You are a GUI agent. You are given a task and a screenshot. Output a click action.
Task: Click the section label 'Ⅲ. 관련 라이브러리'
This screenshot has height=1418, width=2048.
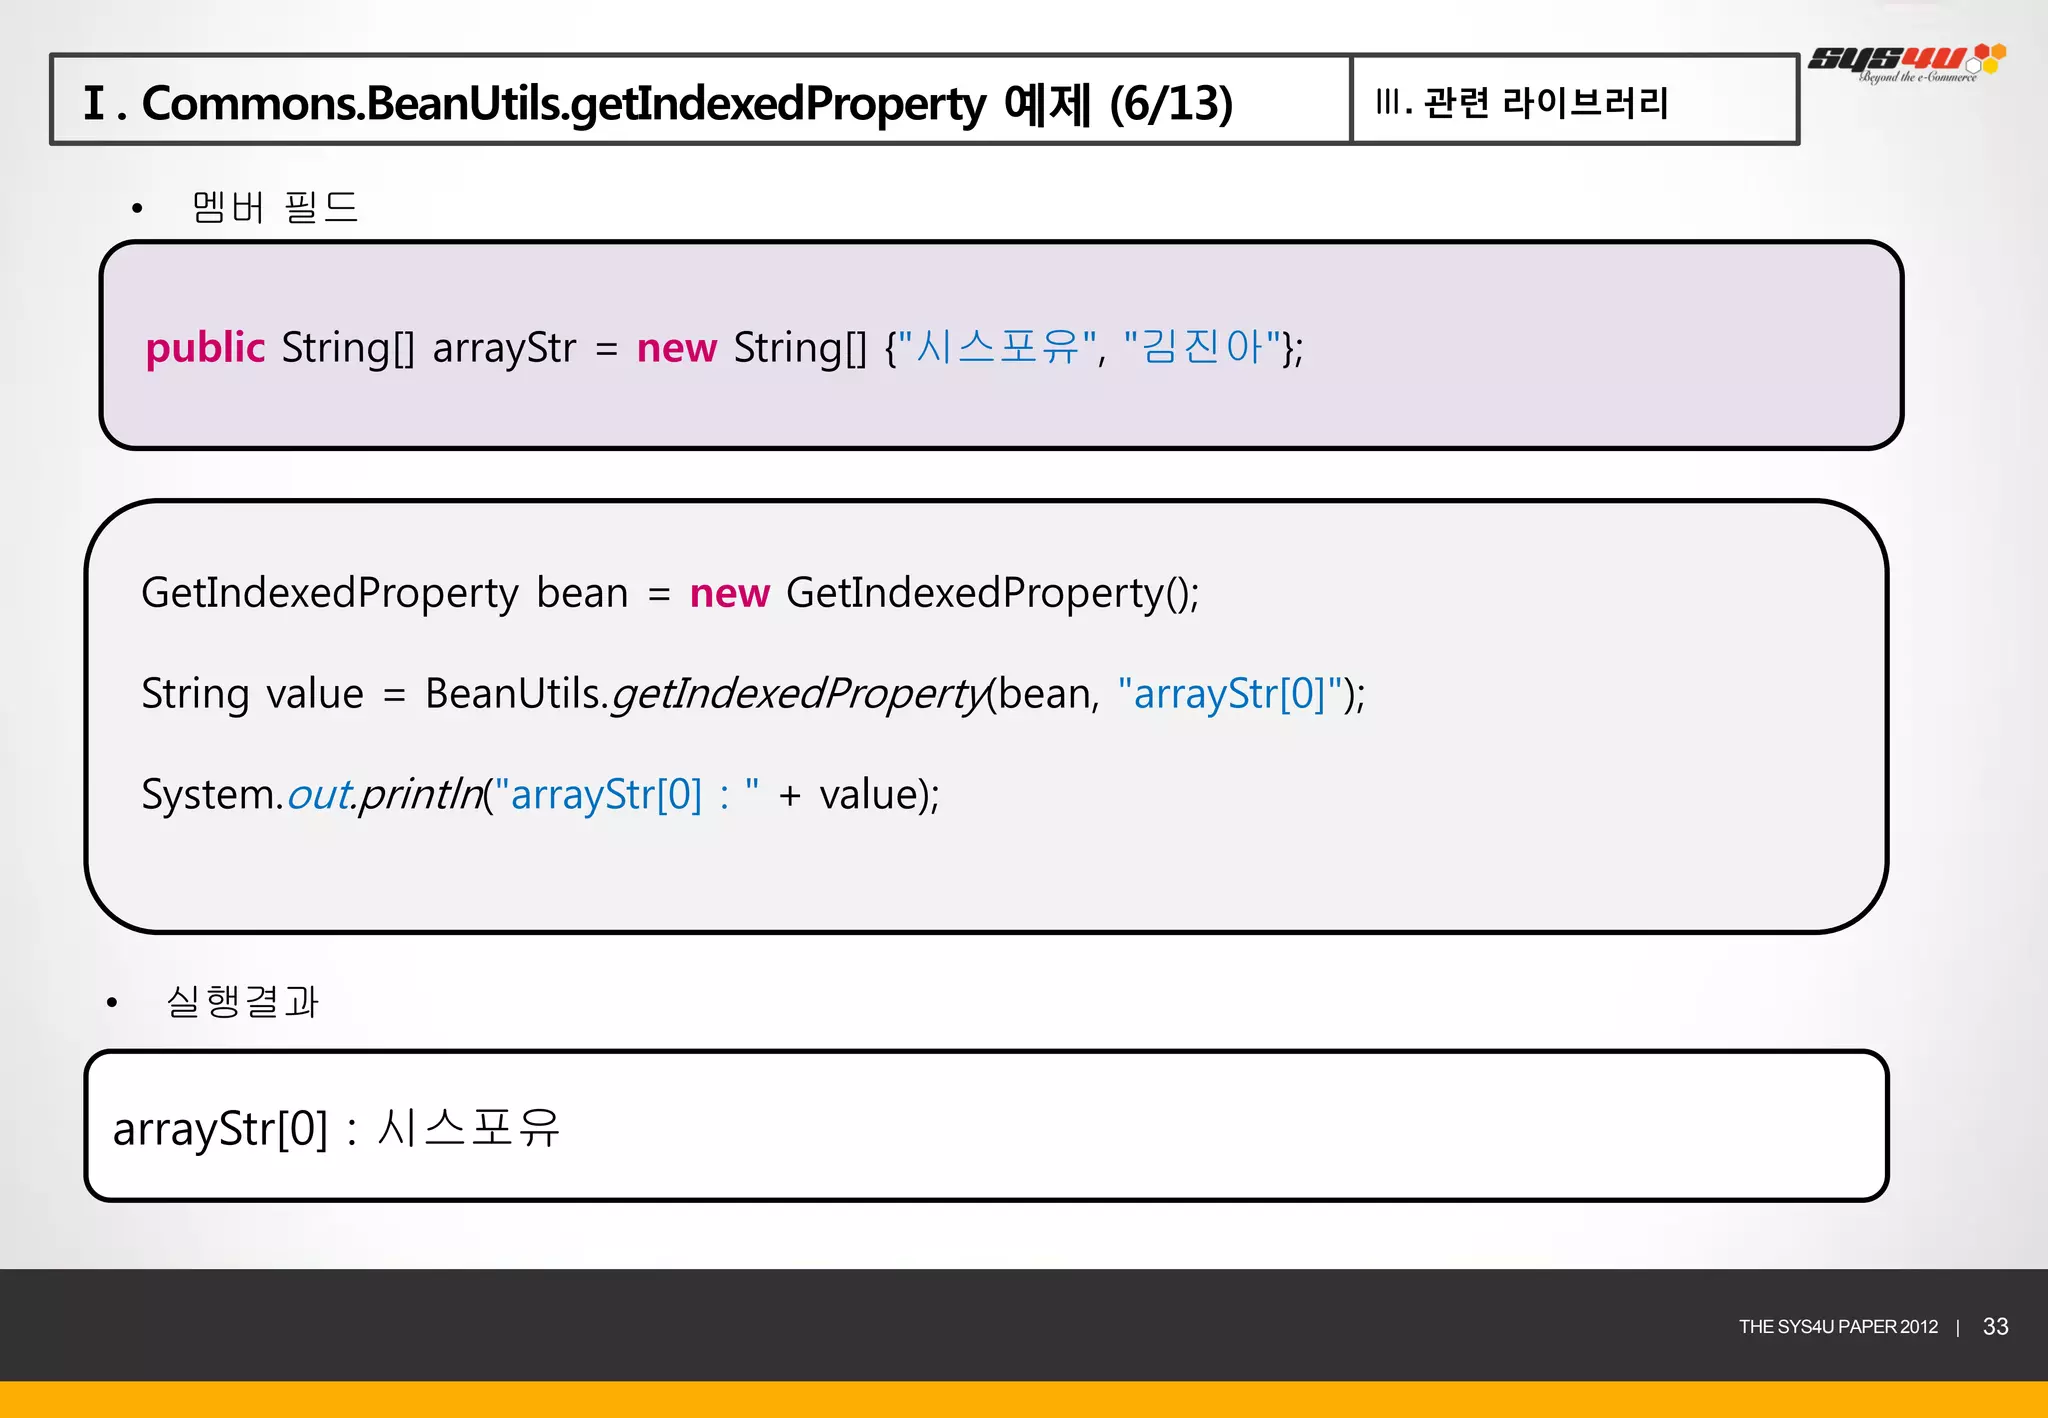1522,102
